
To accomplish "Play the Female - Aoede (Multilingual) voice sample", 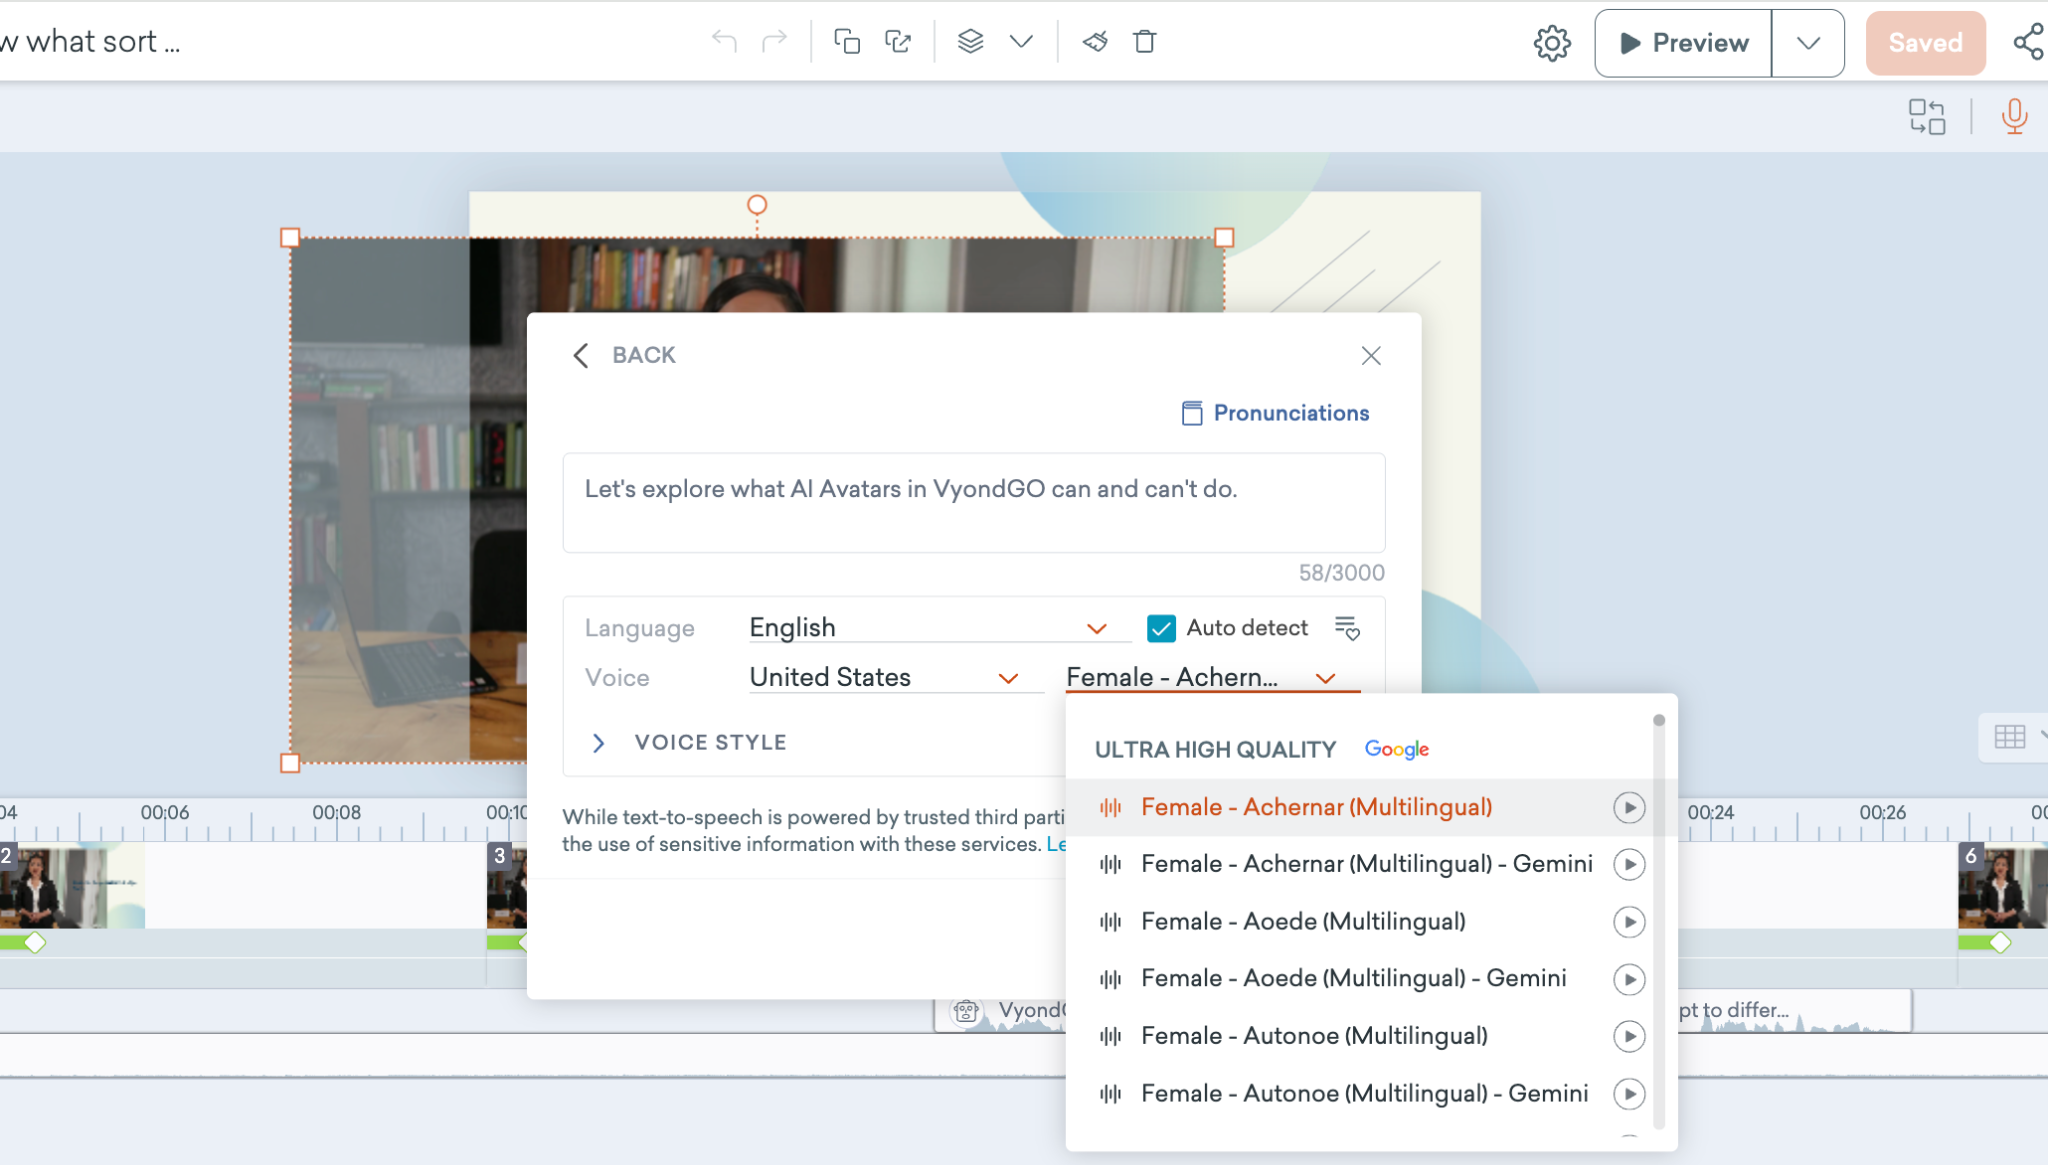I will (x=1629, y=921).
